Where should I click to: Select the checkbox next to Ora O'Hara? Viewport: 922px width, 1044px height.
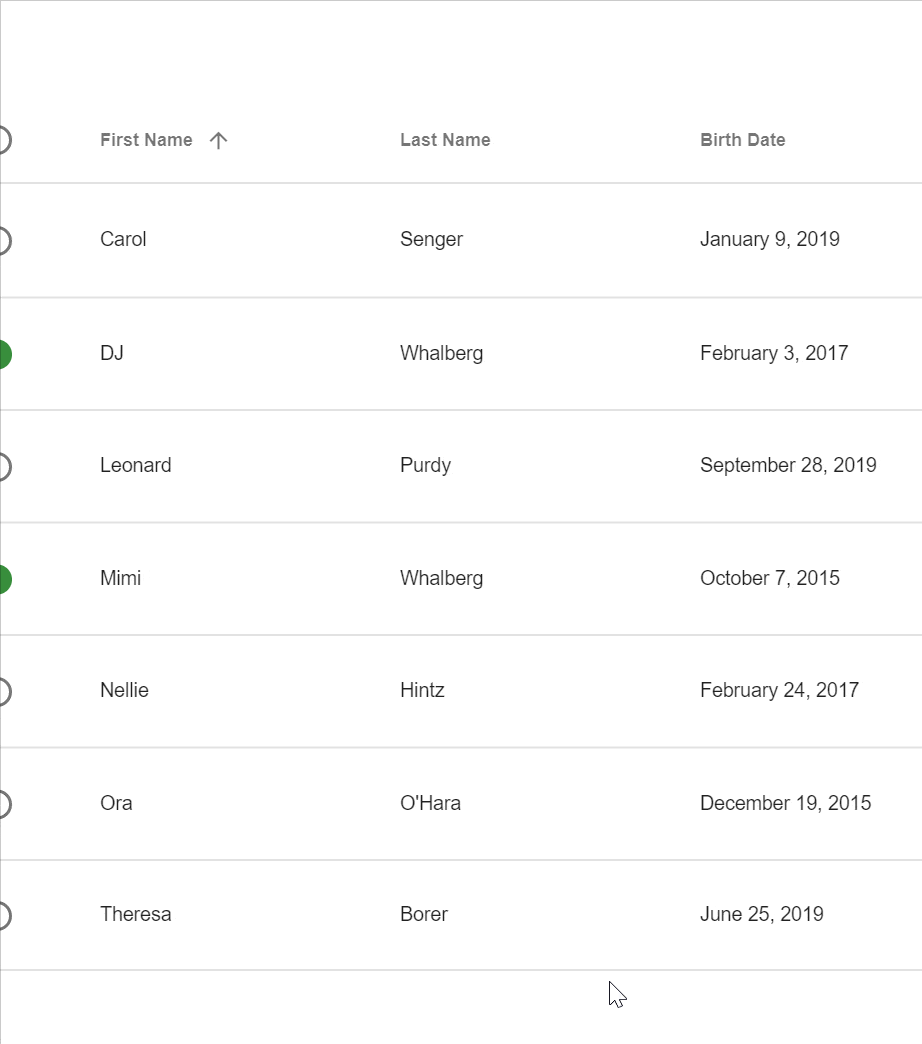[x=4, y=804]
